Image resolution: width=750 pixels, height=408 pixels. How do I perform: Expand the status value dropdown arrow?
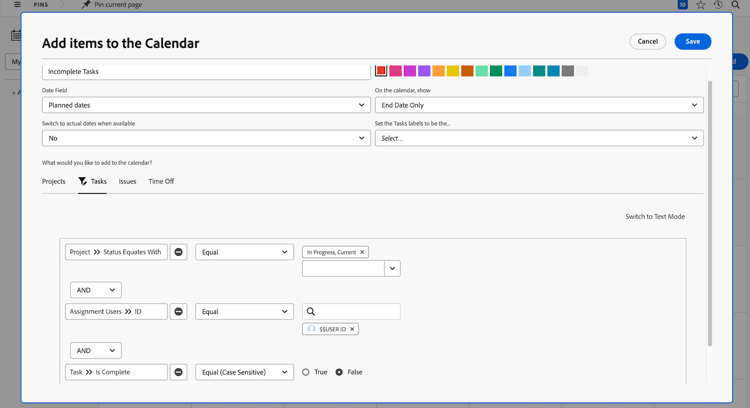(x=392, y=268)
